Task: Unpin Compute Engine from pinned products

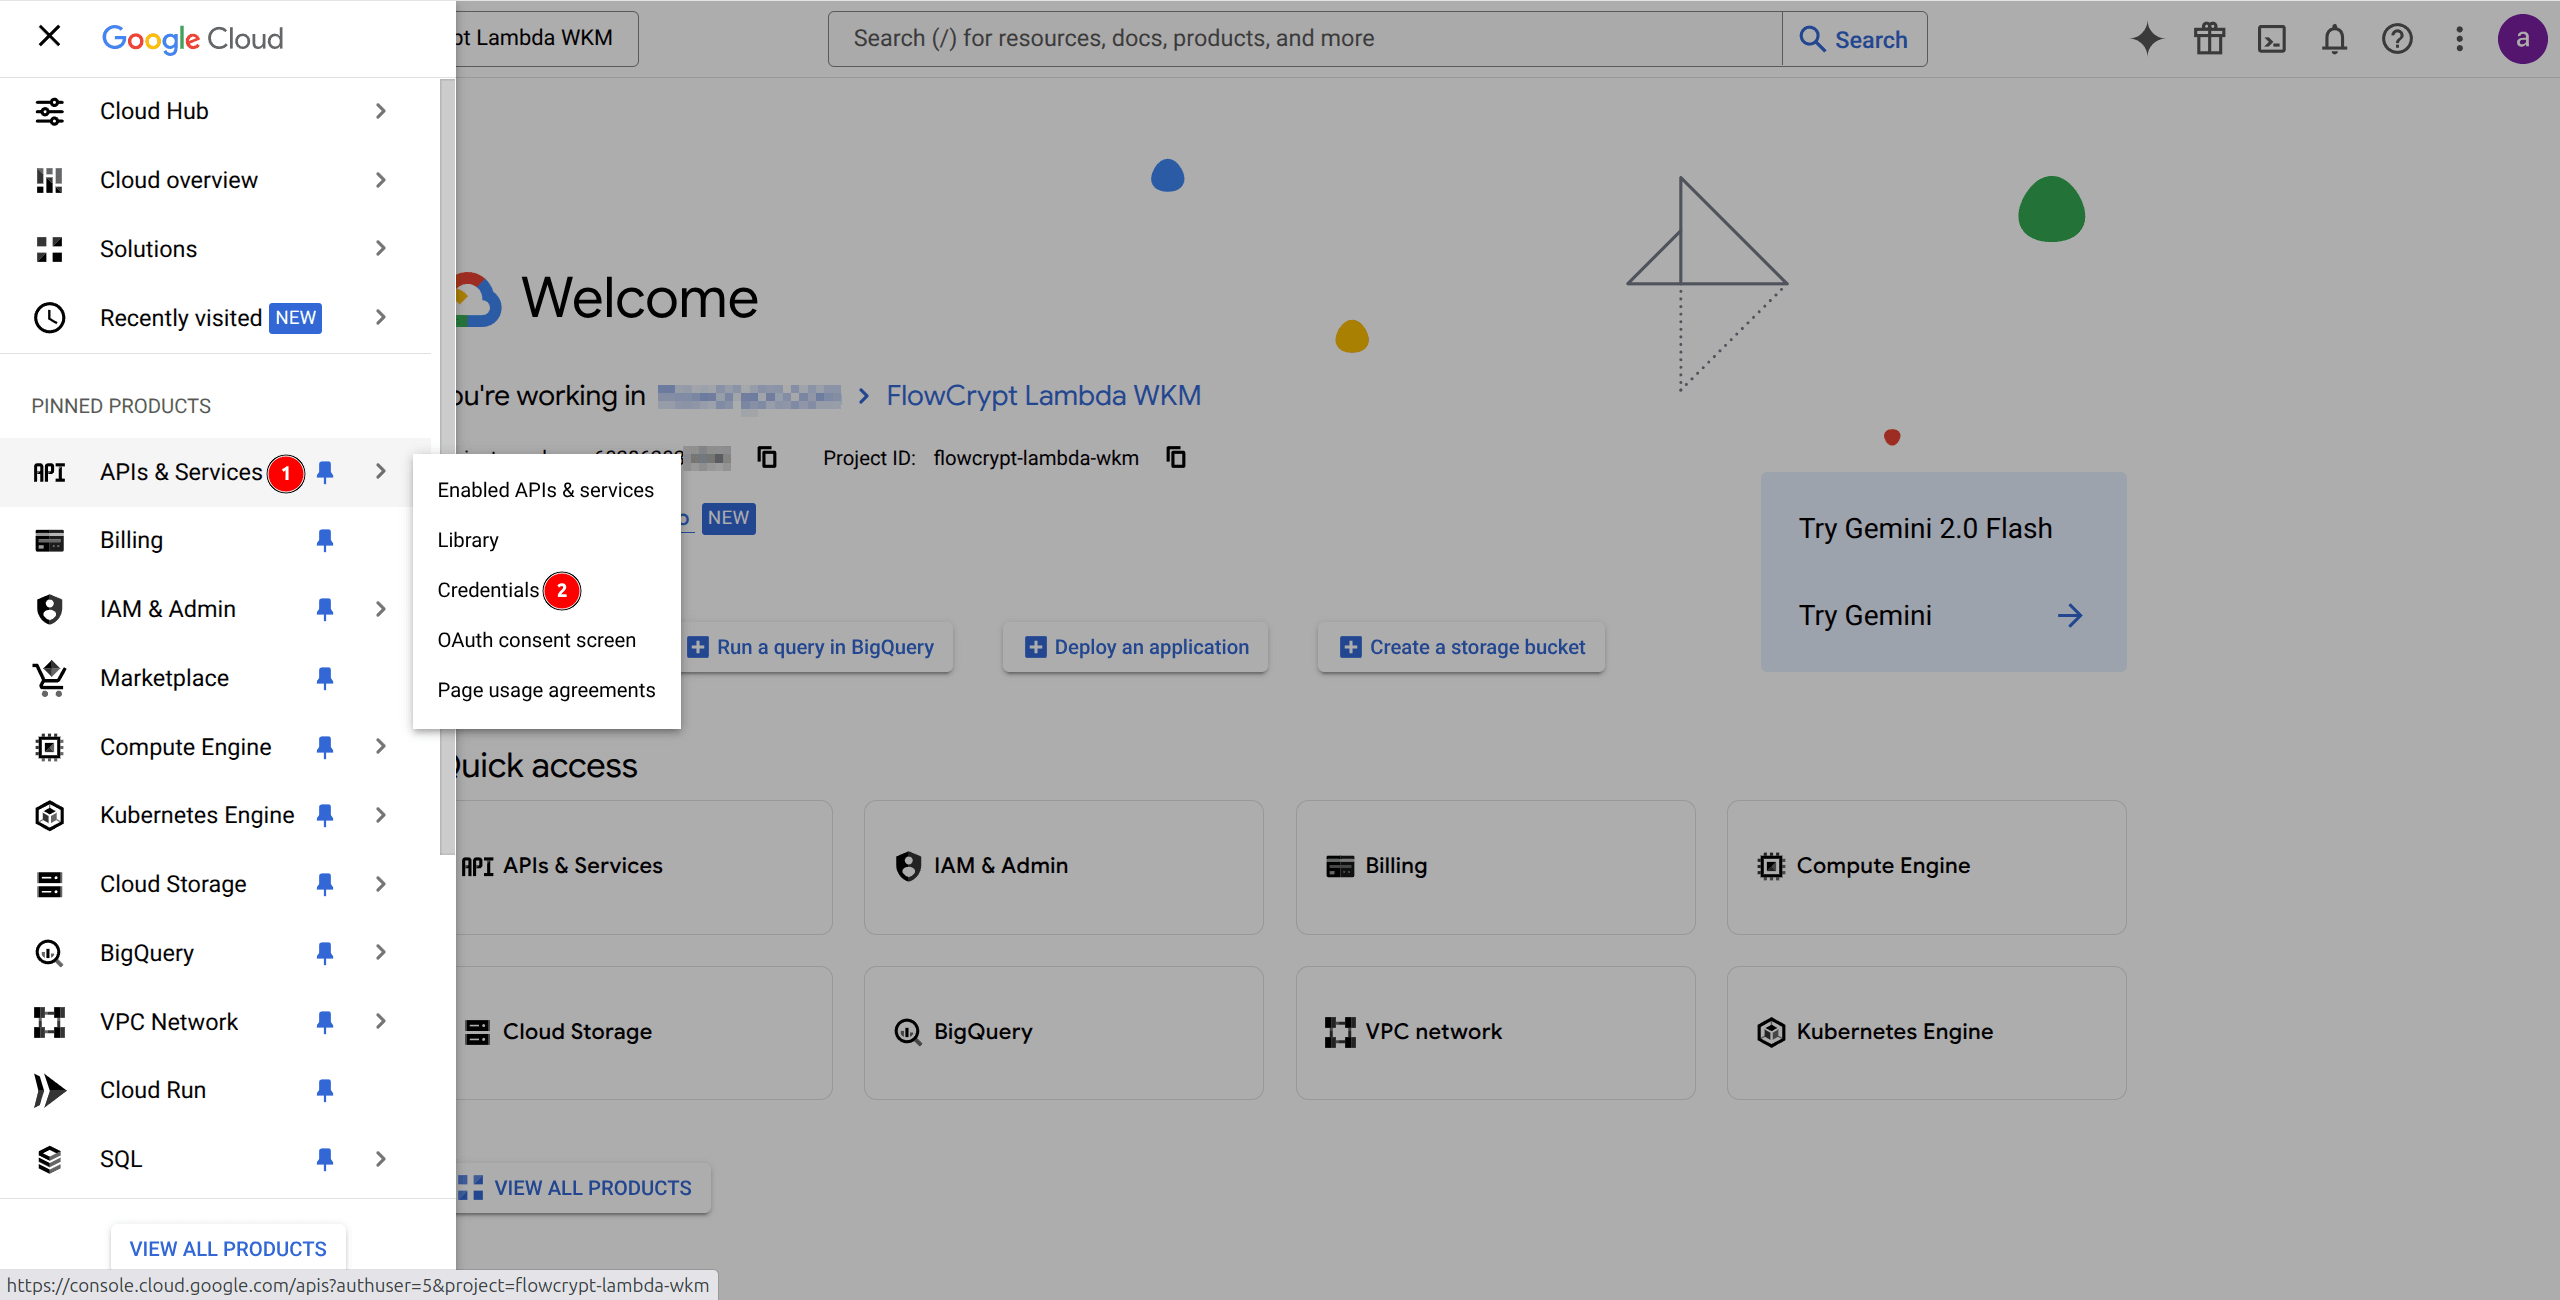Action: coord(325,747)
